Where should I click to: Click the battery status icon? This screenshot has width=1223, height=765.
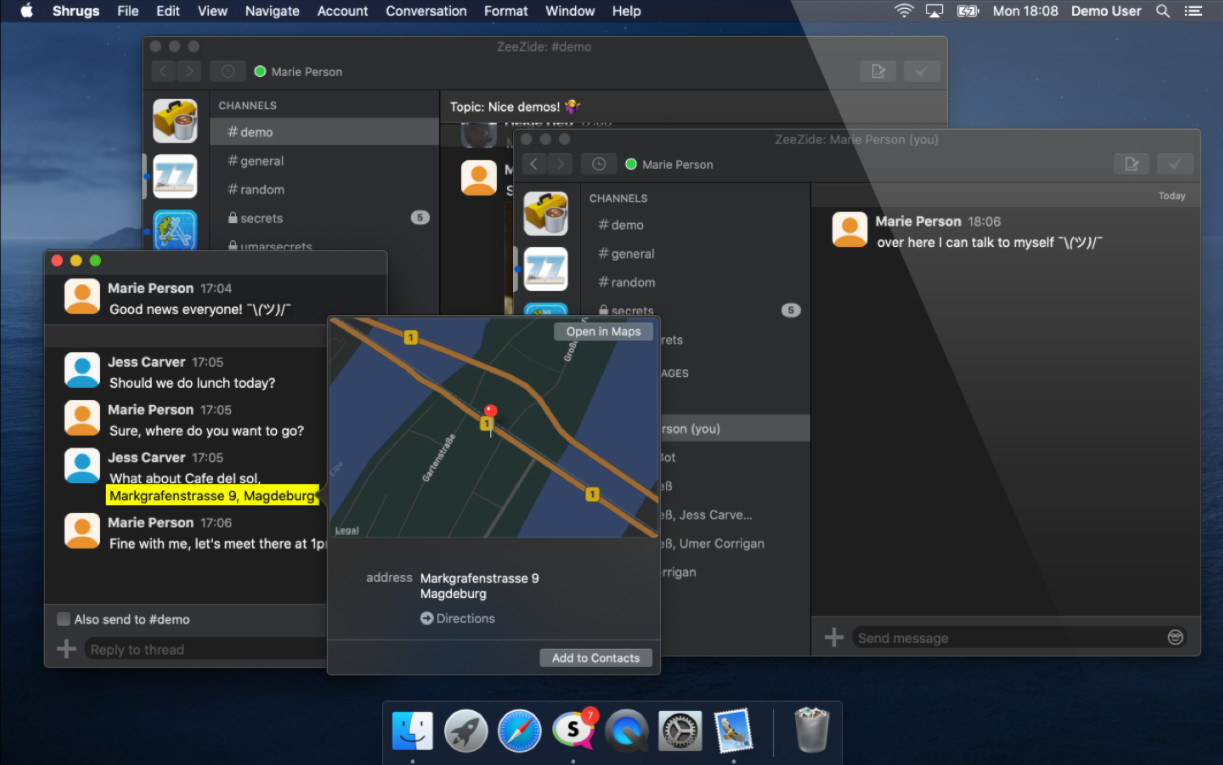pos(968,11)
